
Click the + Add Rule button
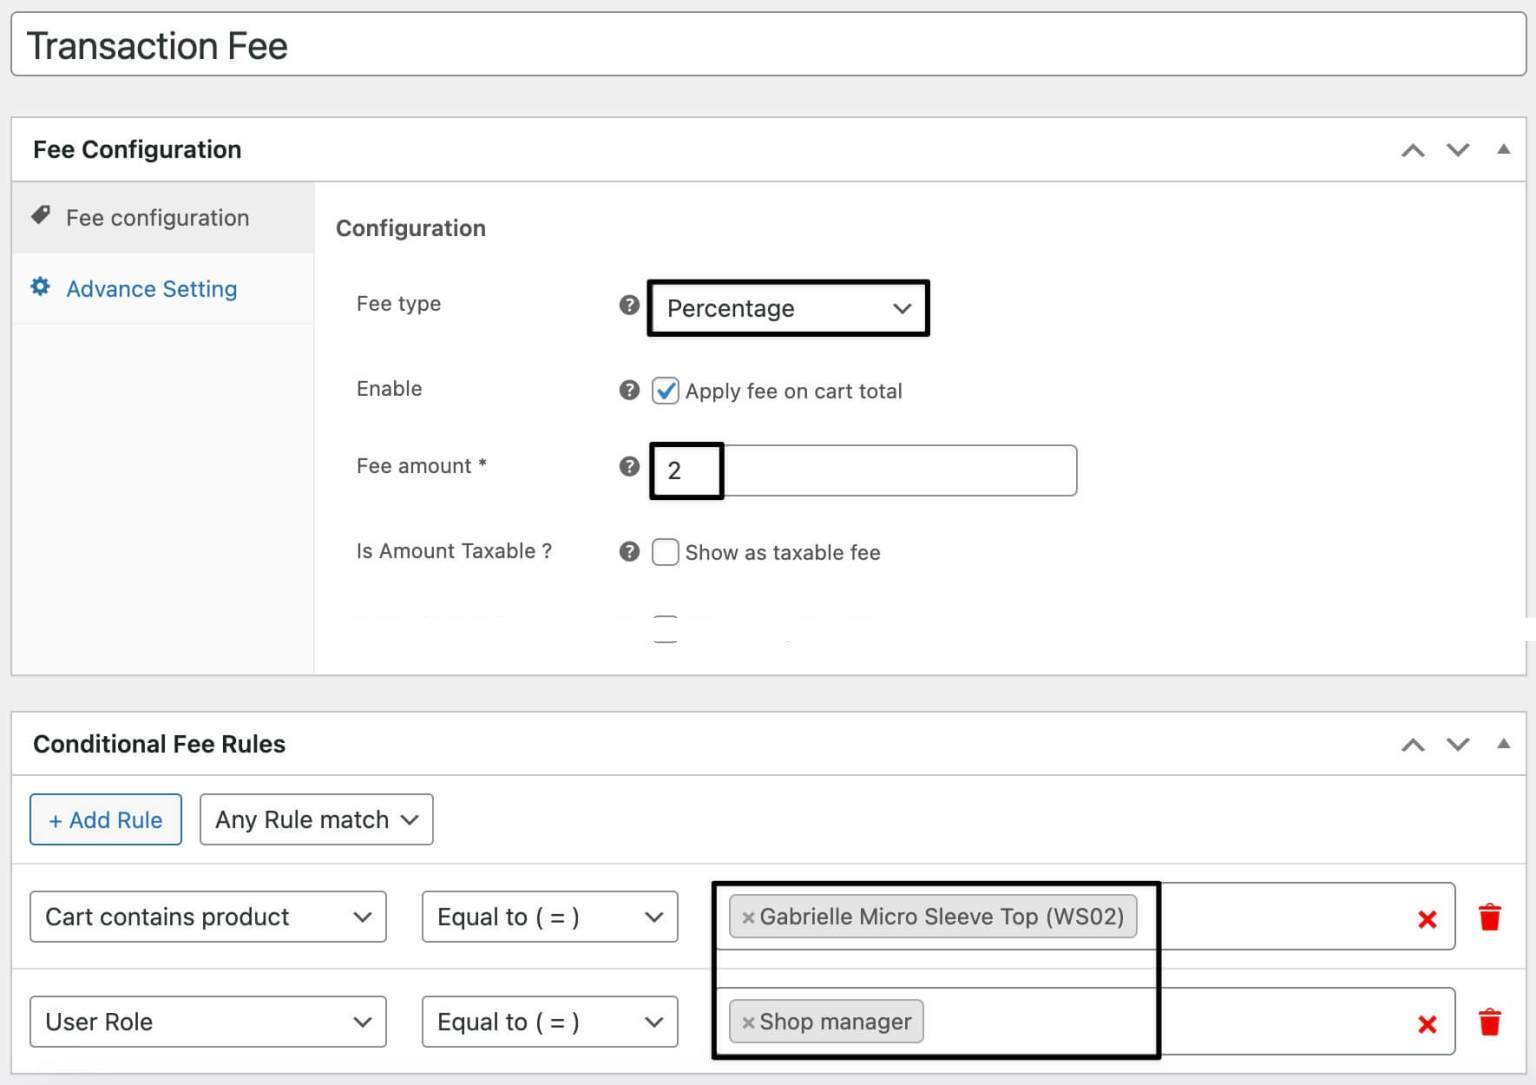click(x=105, y=819)
